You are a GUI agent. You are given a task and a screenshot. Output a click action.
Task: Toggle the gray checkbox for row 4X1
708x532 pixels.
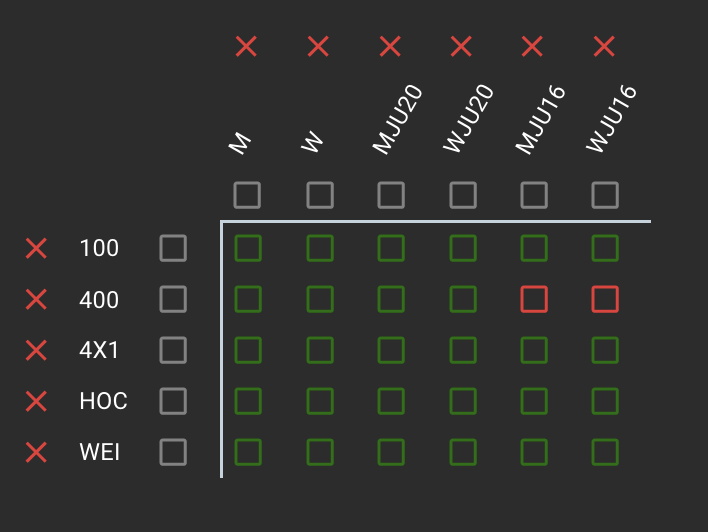[x=173, y=350]
